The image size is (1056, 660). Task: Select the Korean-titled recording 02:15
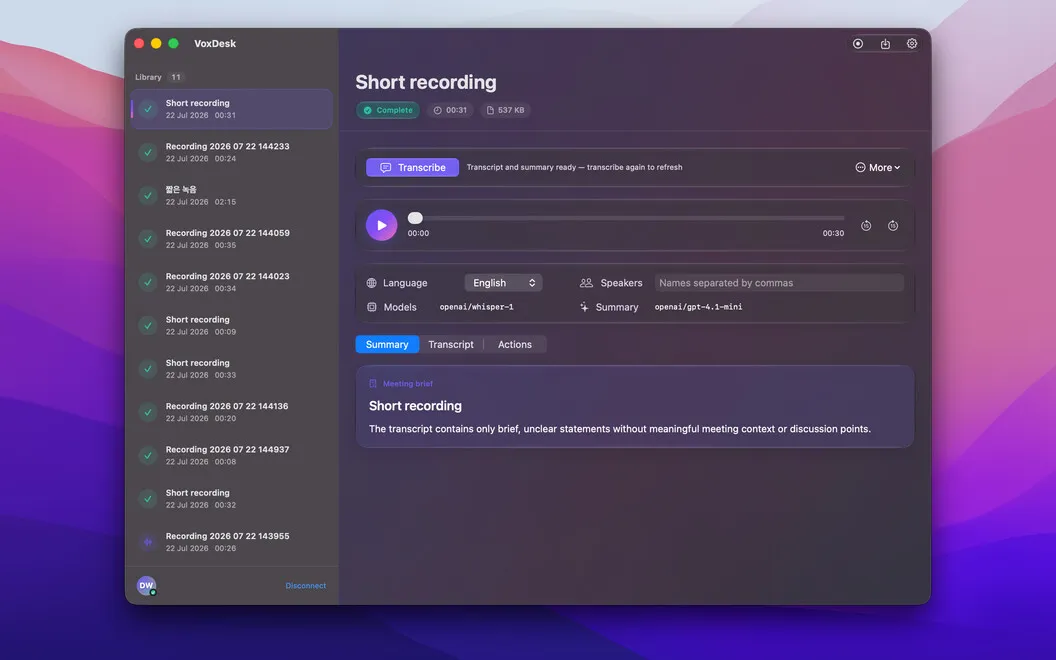tap(232, 195)
